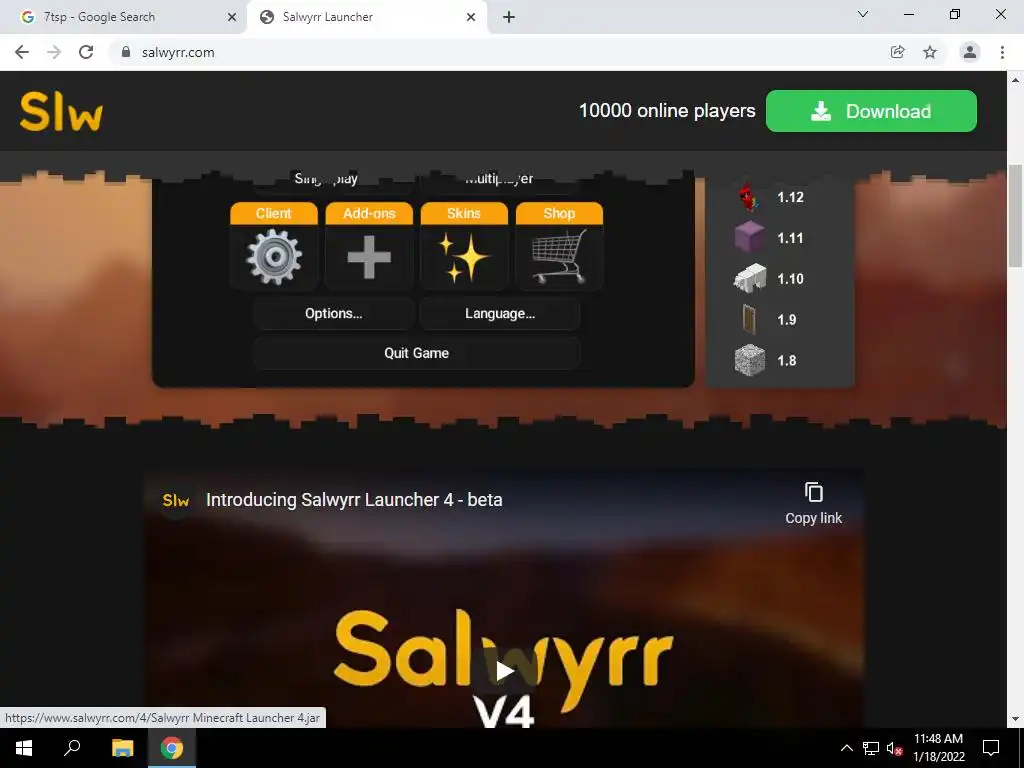The height and width of the screenshot is (768, 1024).
Task: Share this page icon in address bar
Action: click(x=898, y=52)
